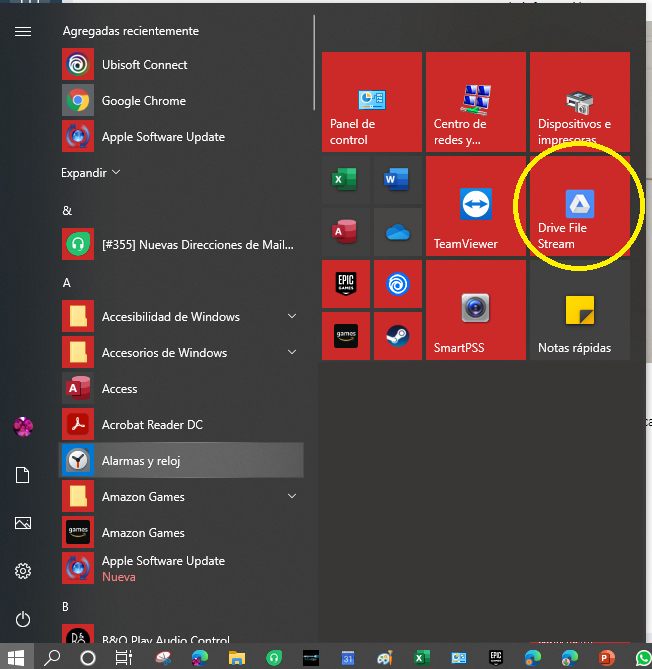Screen dimensions: 652x669
Task: Click the Nueva label under Apple Software Update
Action: tap(119, 577)
